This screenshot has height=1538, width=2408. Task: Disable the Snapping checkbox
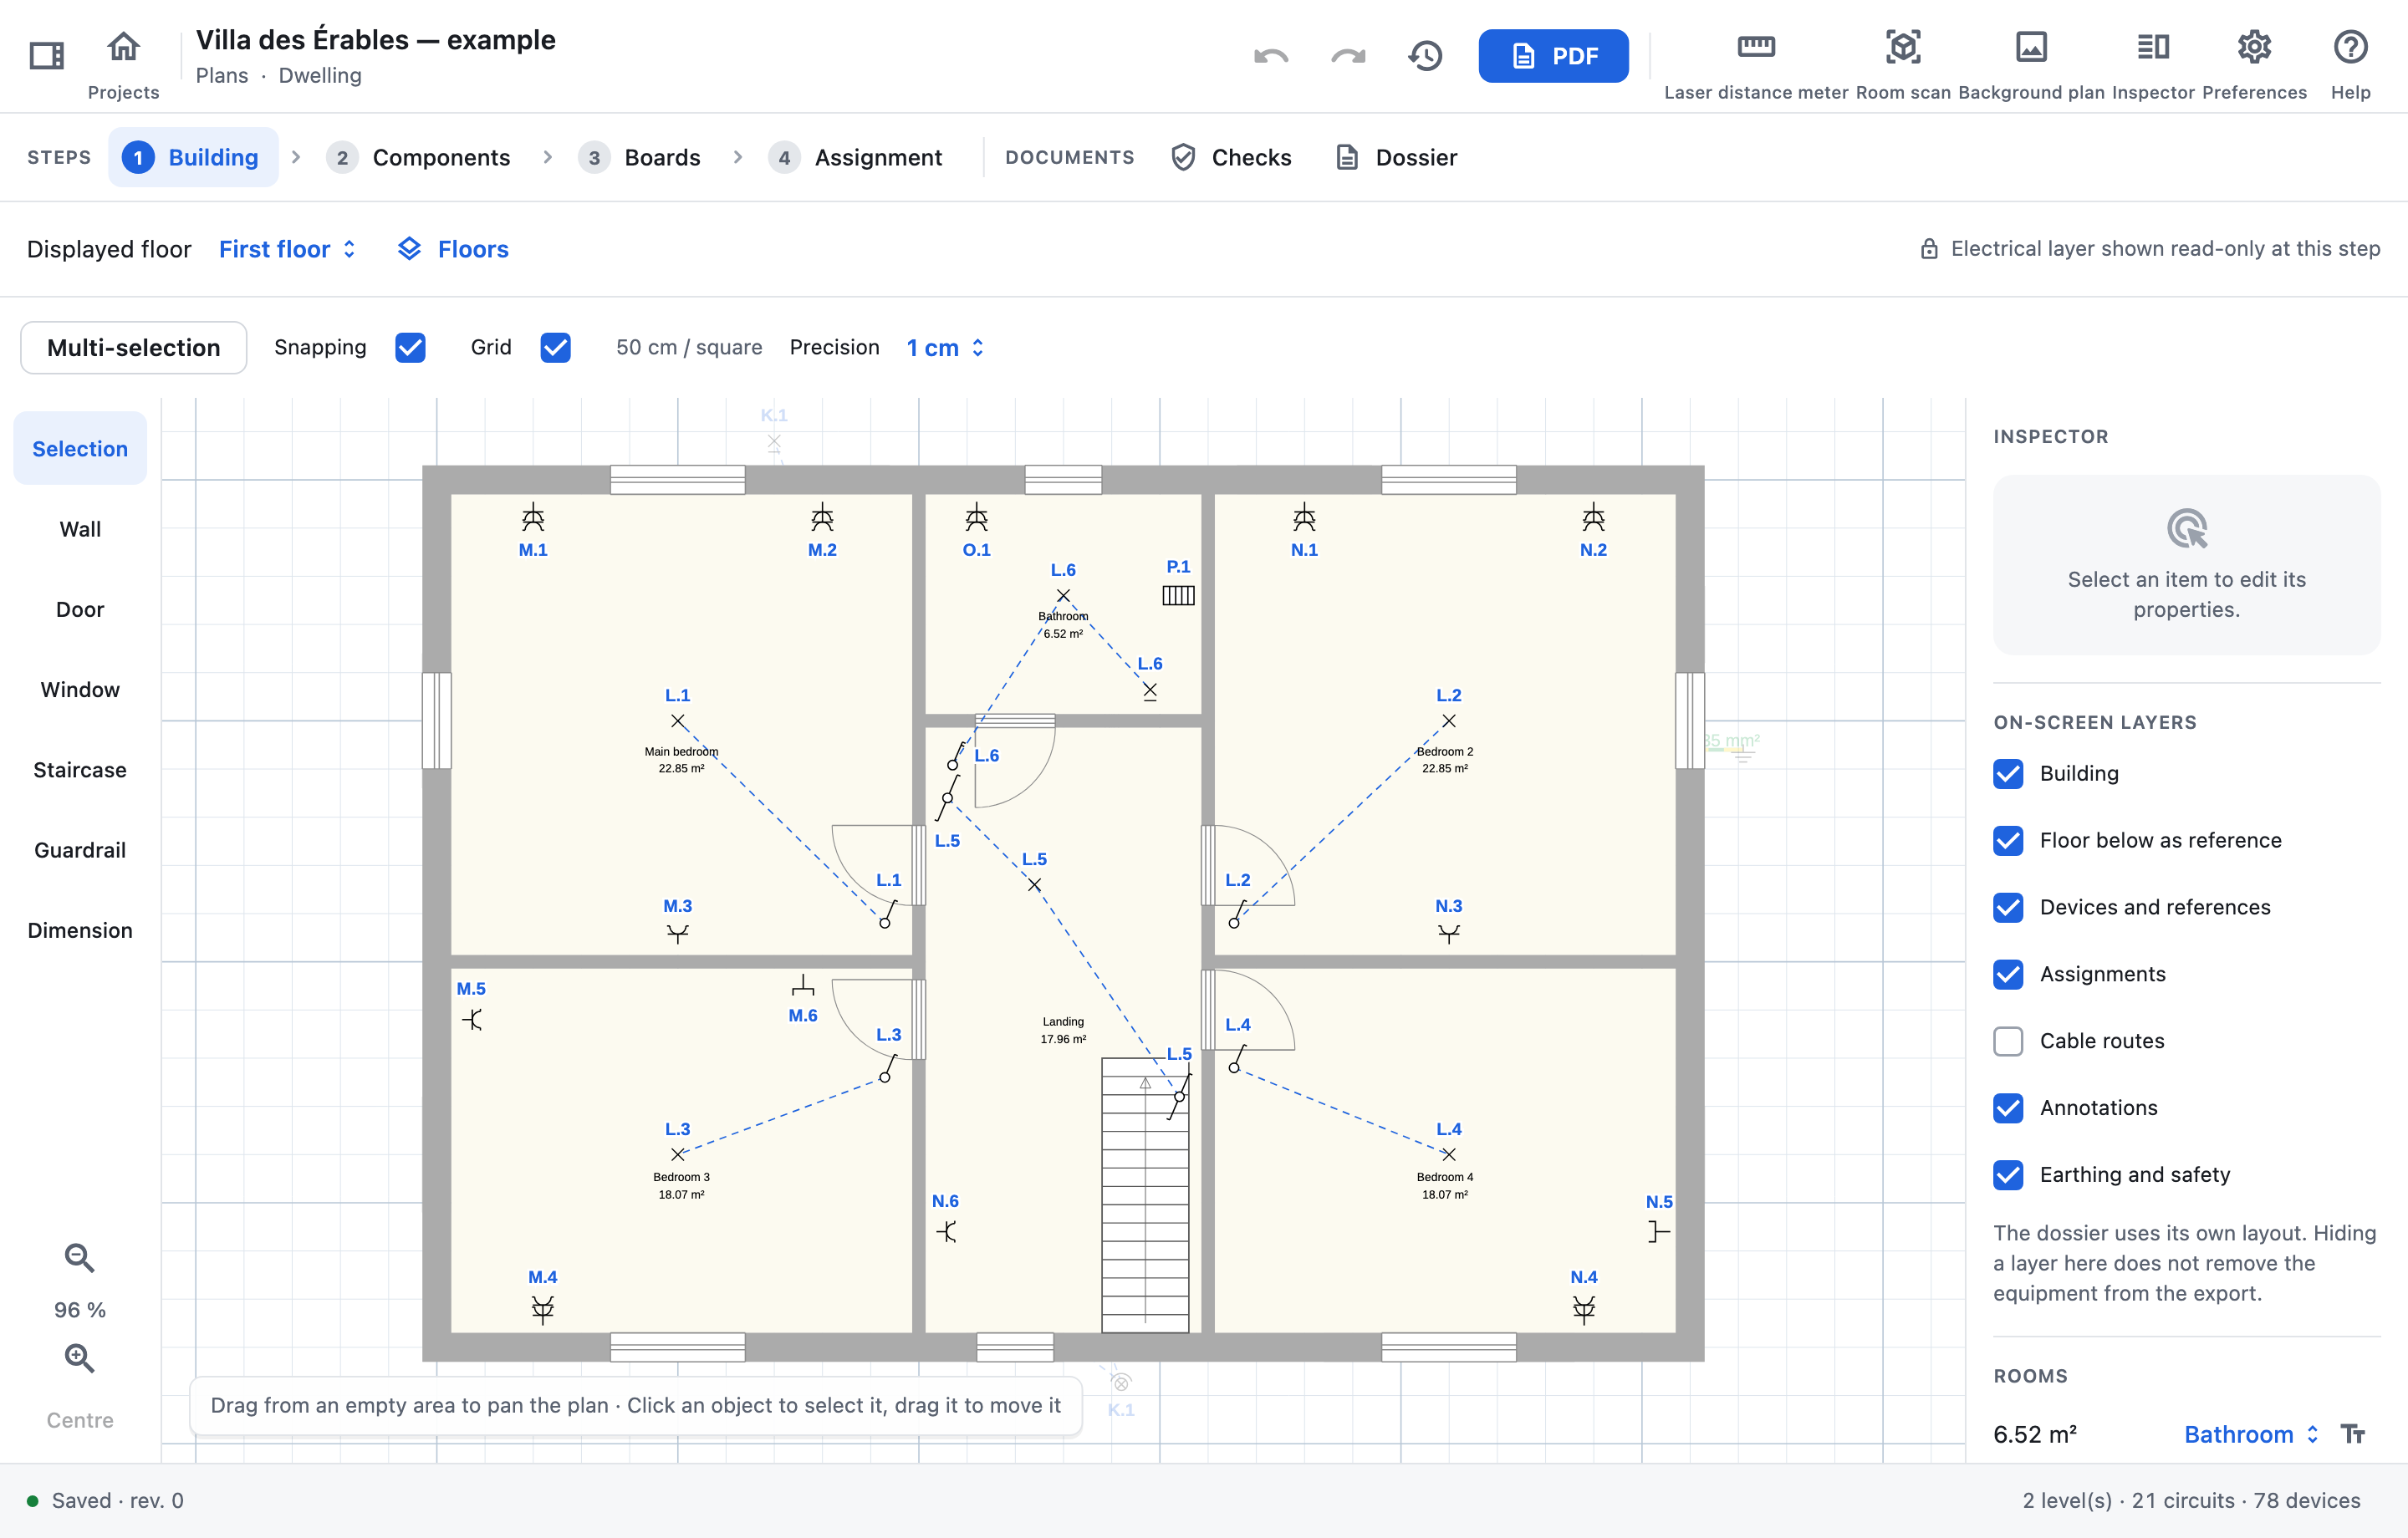(x=410, y=347)
